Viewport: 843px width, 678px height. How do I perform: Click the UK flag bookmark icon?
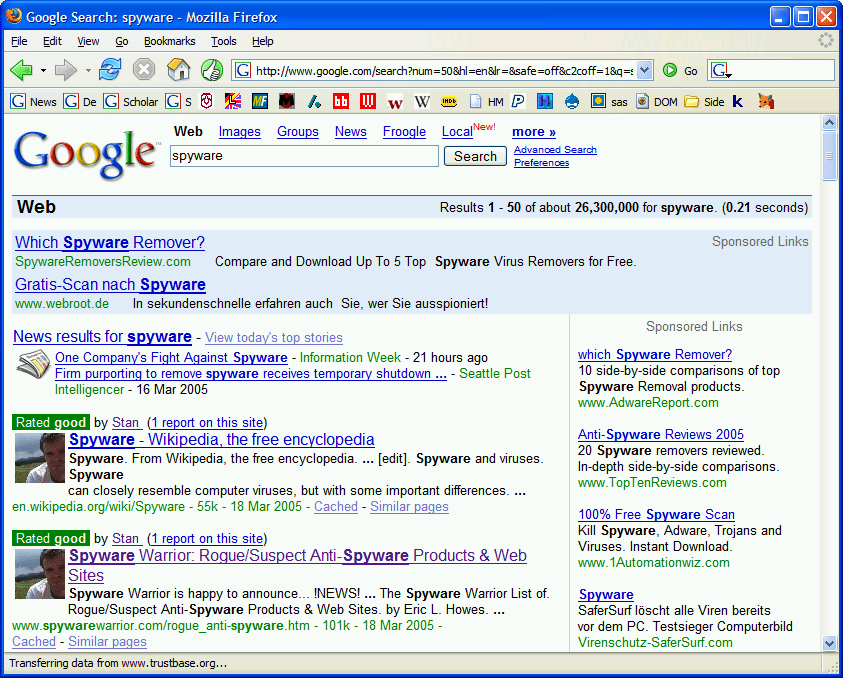click(x=233, y=101)
